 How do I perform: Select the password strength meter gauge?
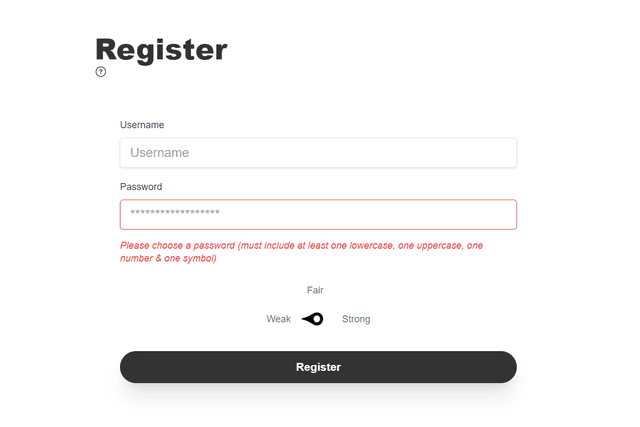[x=313, y=319]
